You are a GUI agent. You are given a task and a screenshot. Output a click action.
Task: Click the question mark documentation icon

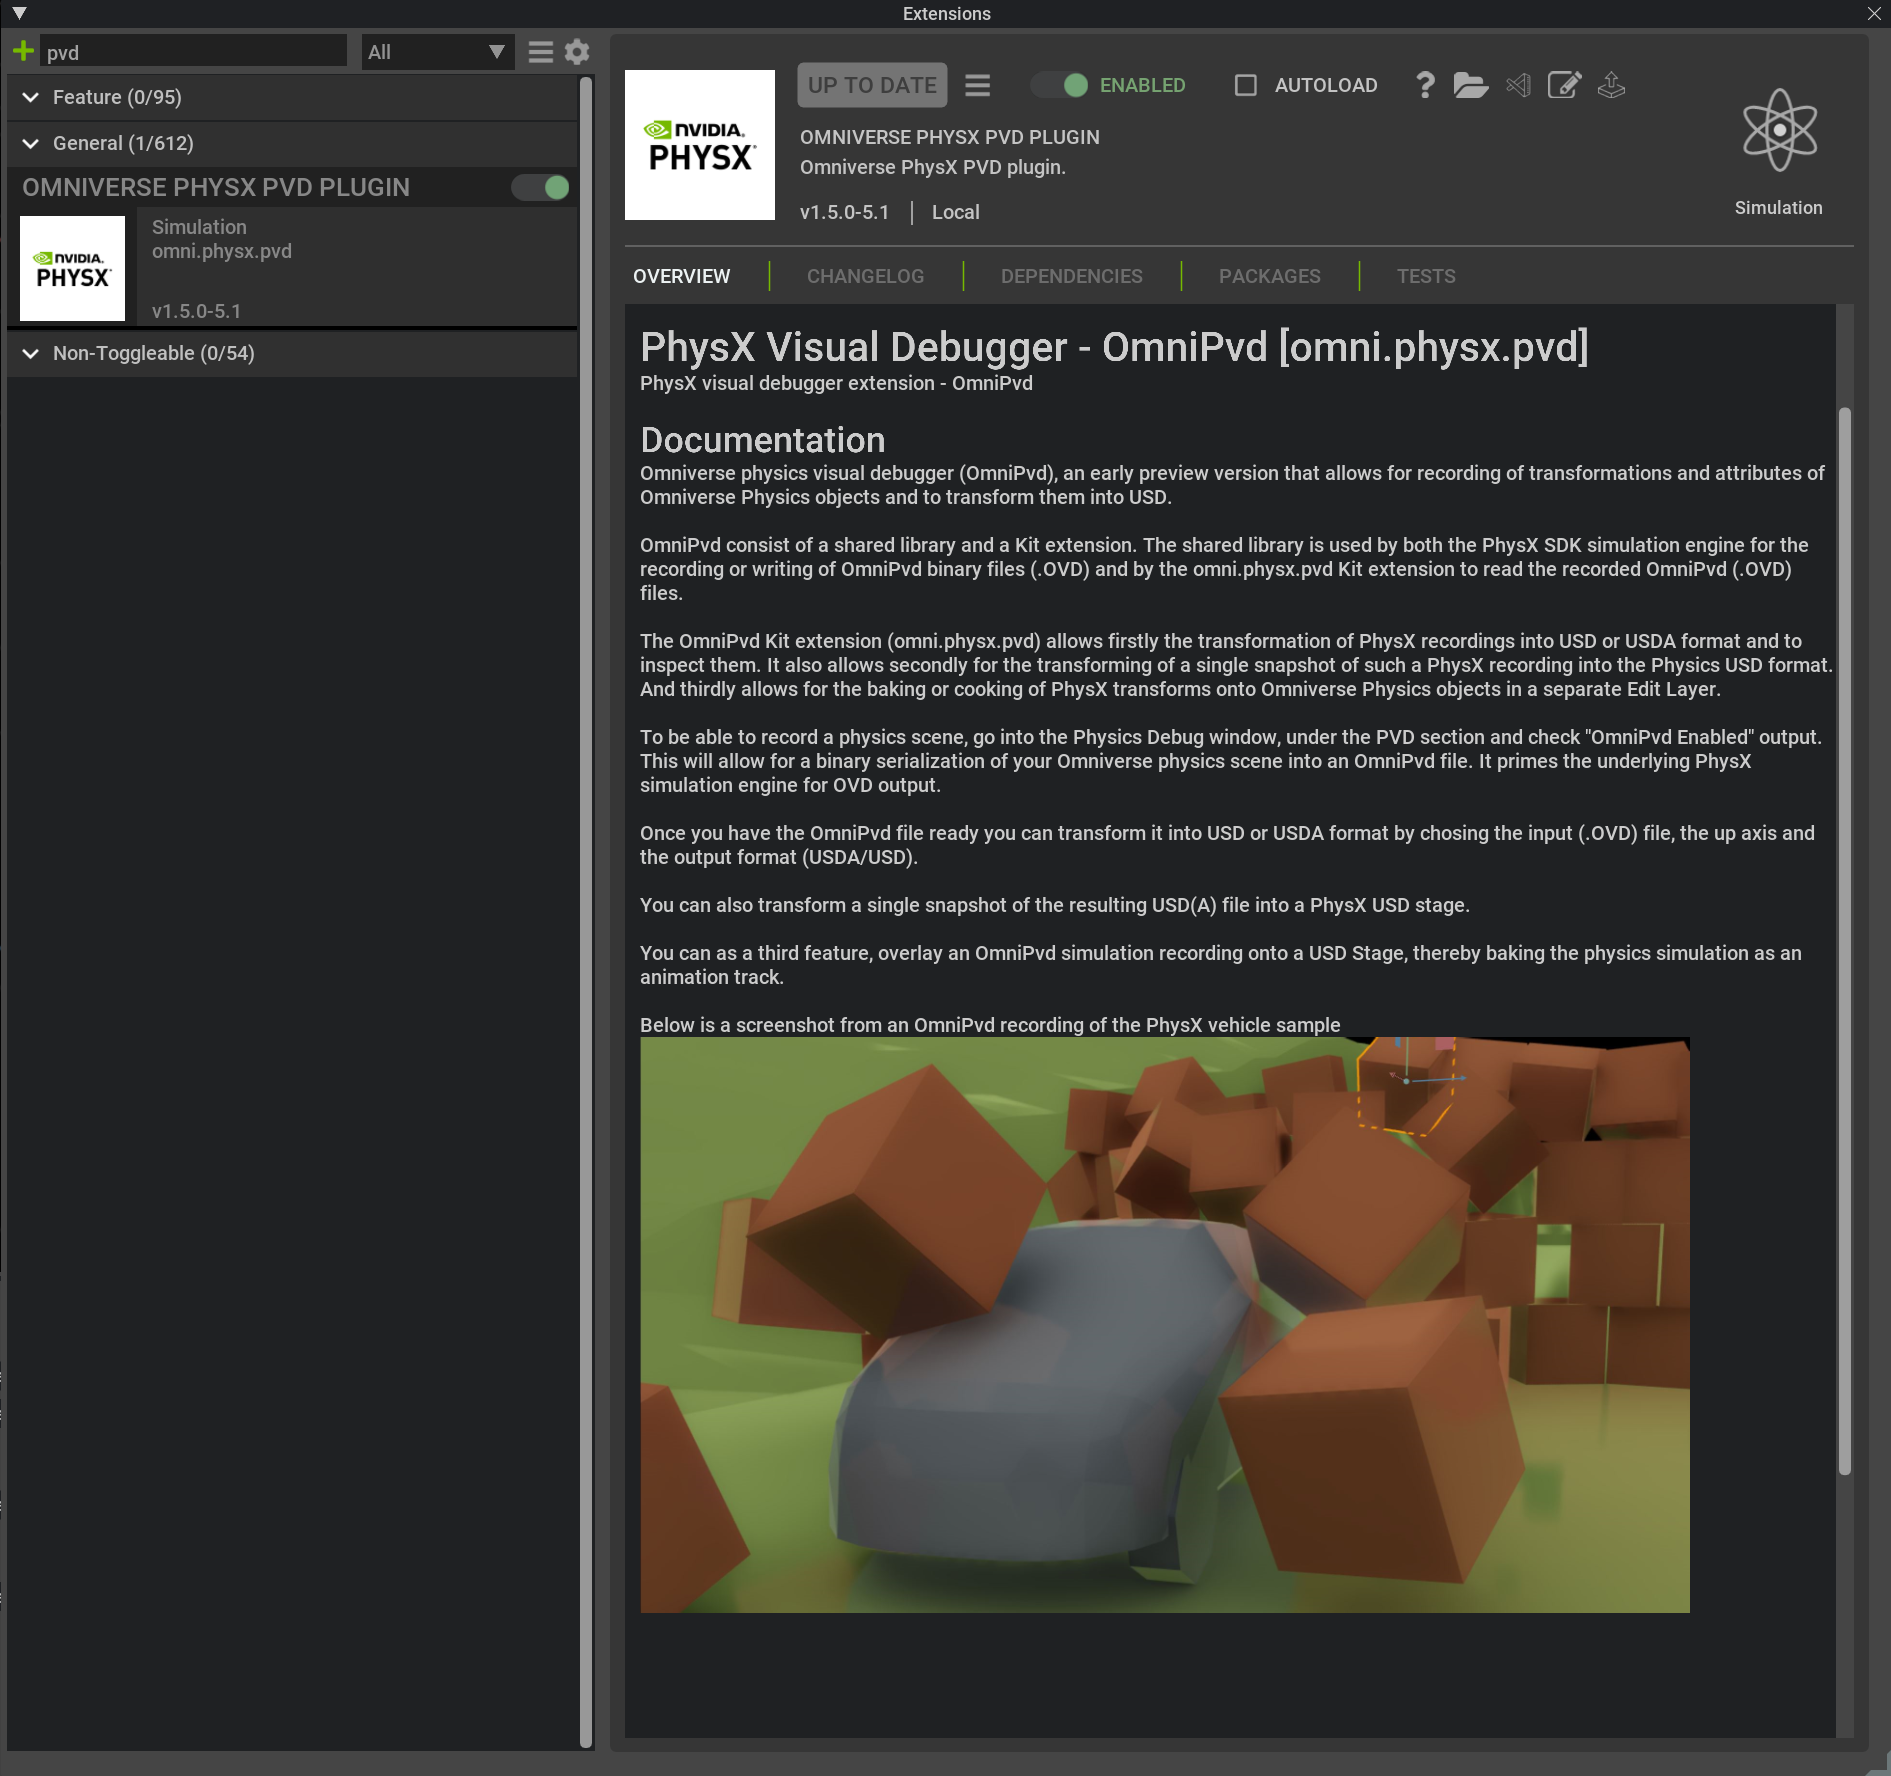[x=1425, y=85]
